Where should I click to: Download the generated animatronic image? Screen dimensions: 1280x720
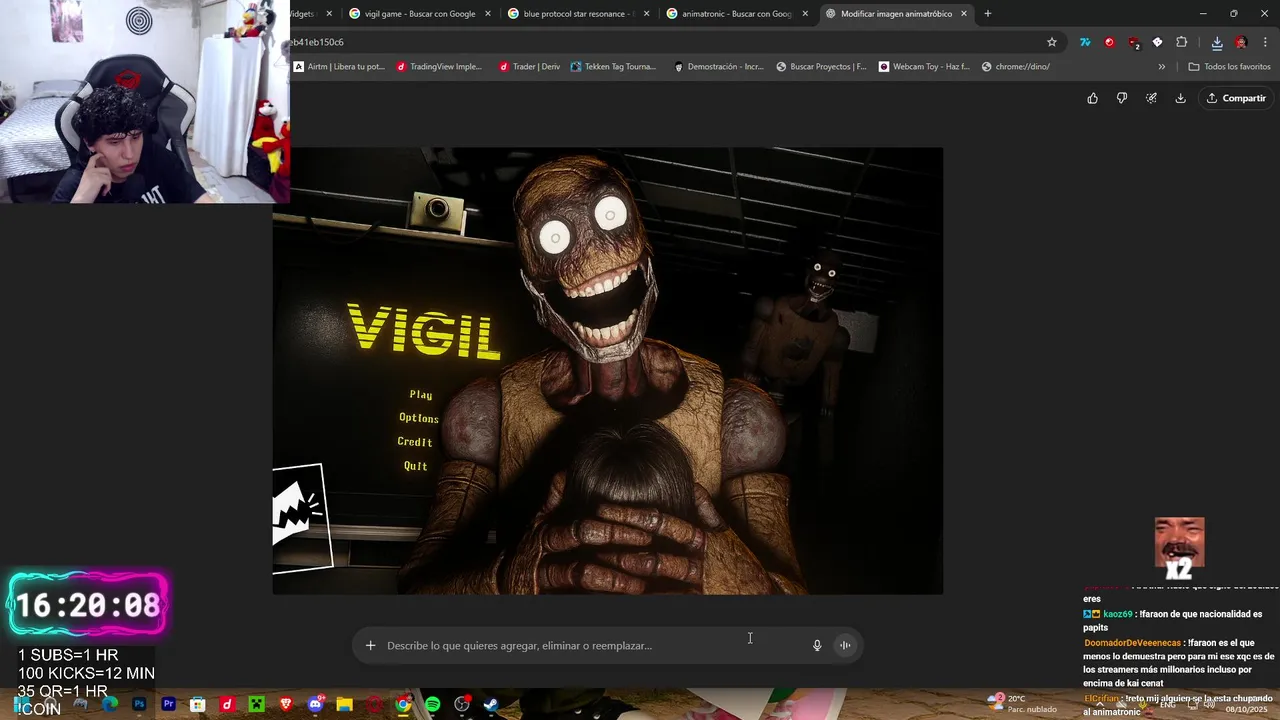pos(1180,98)
